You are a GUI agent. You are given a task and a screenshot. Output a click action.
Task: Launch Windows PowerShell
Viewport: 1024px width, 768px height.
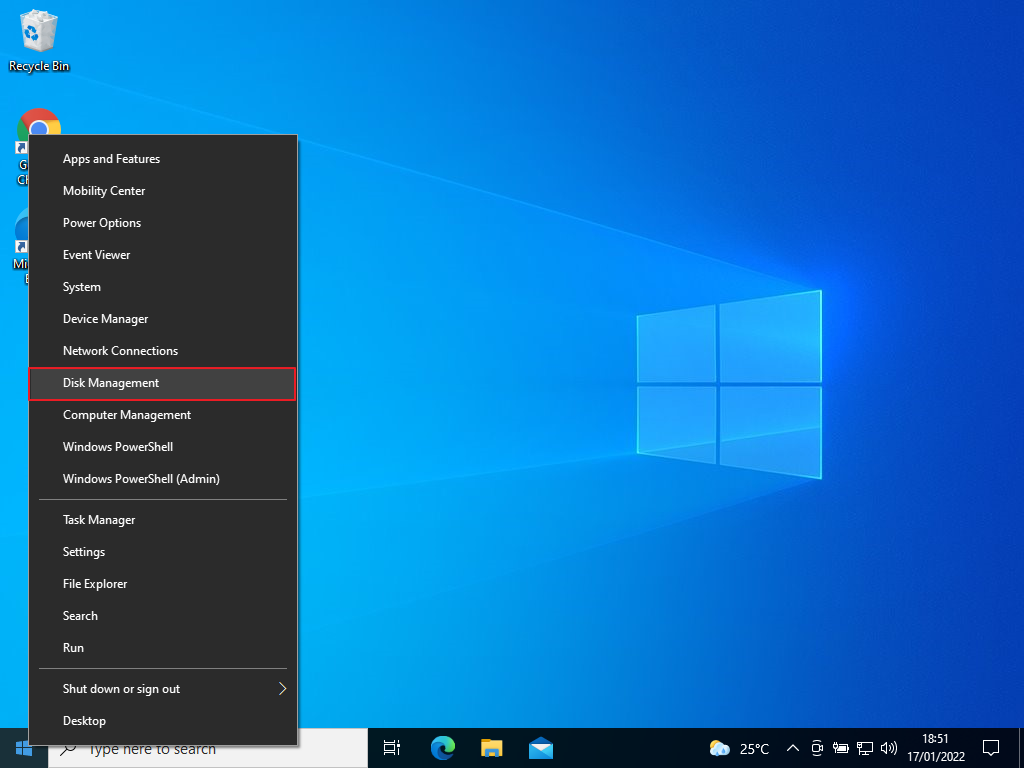(163, 447)
